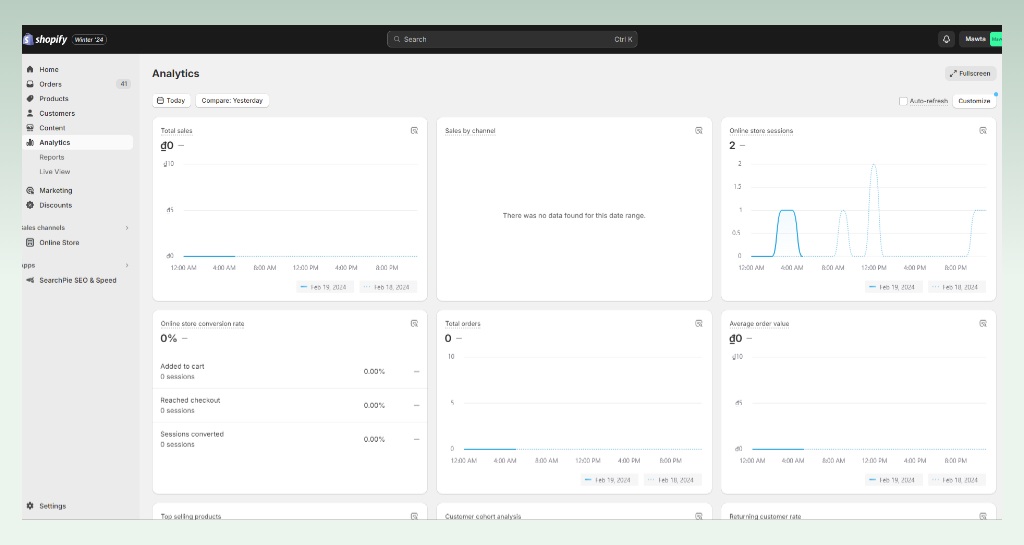The image size is (1024, 545).
Task: Select Reports under Analytics
Action: [52, 157]
